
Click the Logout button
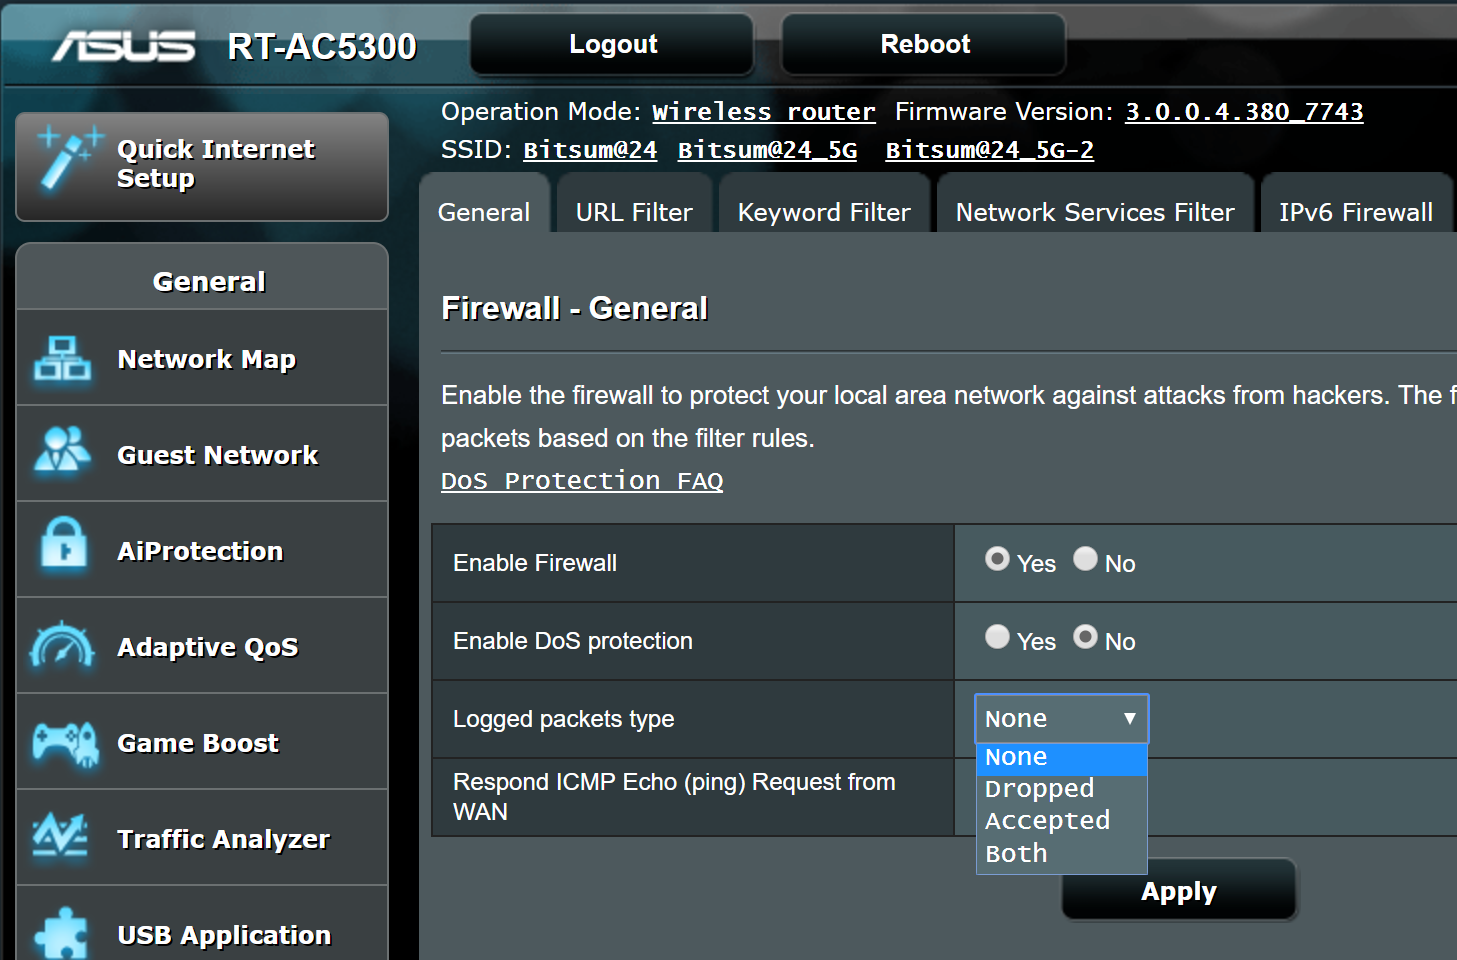pos(612,44)
